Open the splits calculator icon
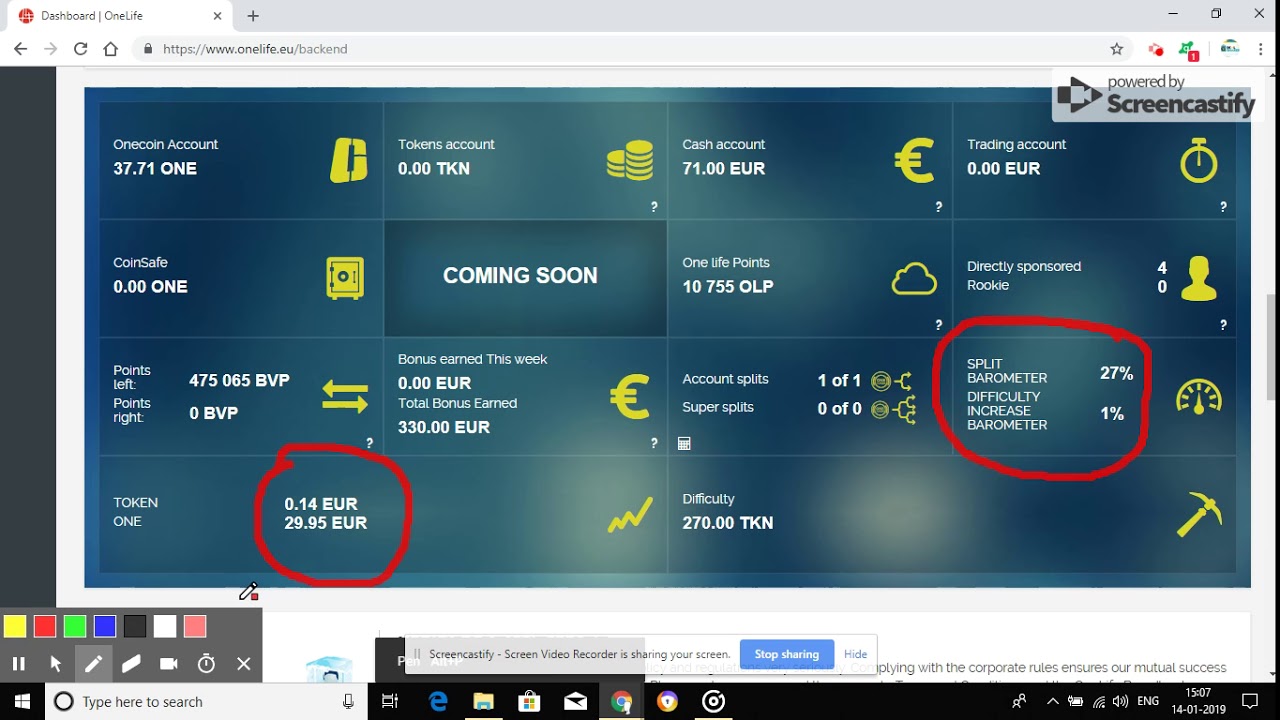1280x720 pixels. [684, 443]
